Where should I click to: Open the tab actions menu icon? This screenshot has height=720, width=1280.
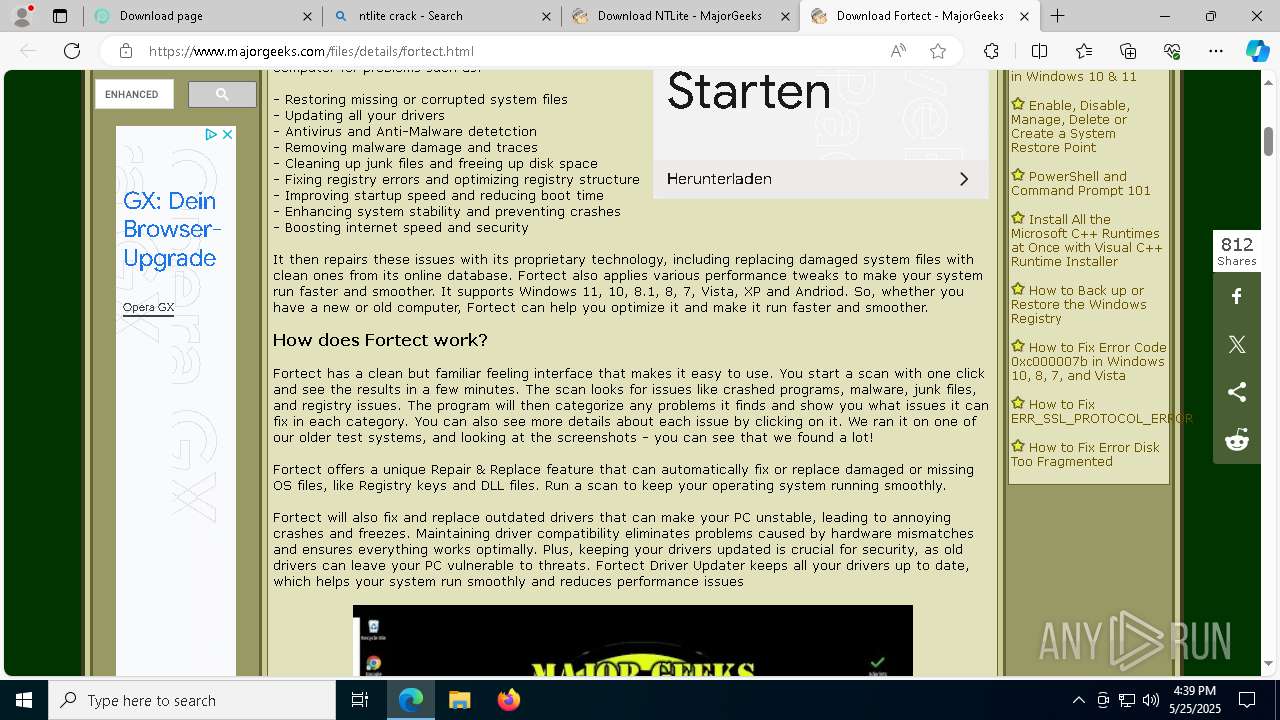click(60, 16)
